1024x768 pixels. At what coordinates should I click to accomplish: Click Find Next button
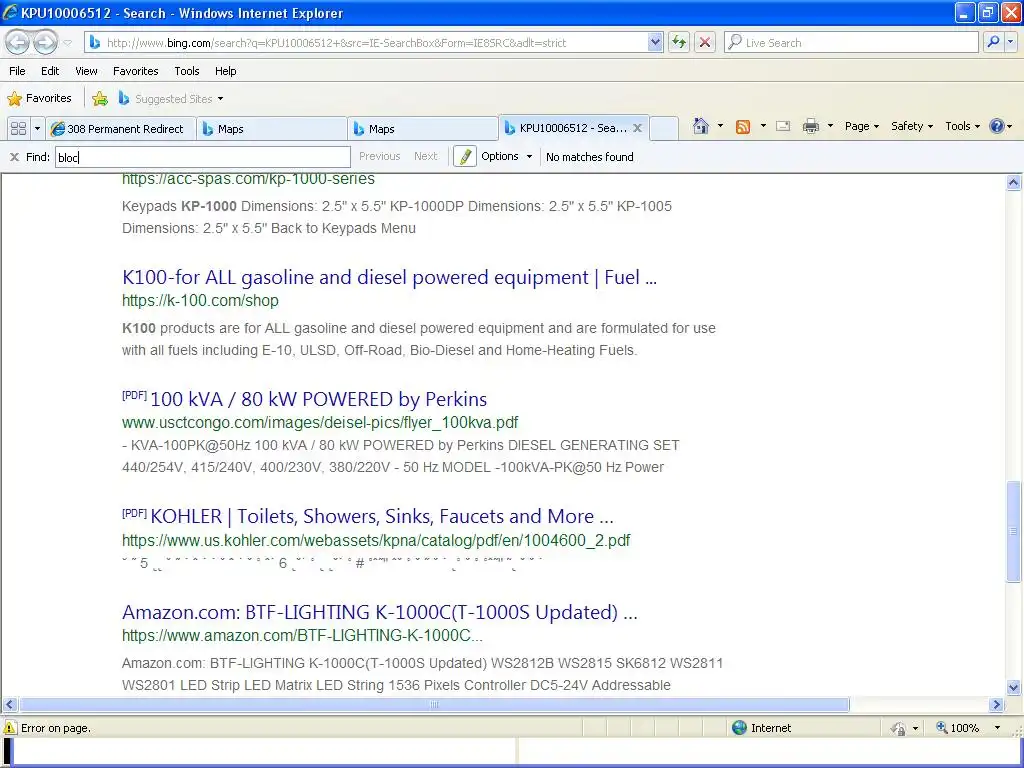[x=425, y=157]
